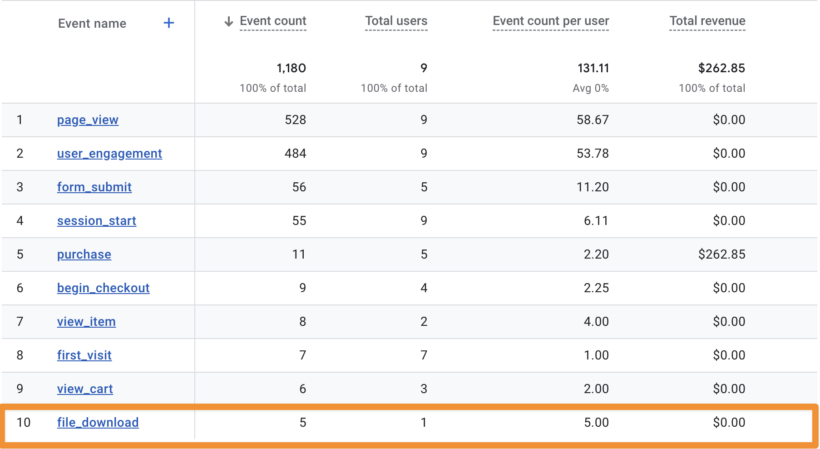Click purchase event count 11
This screenshot has height=449, width=820.
point(299,255)
